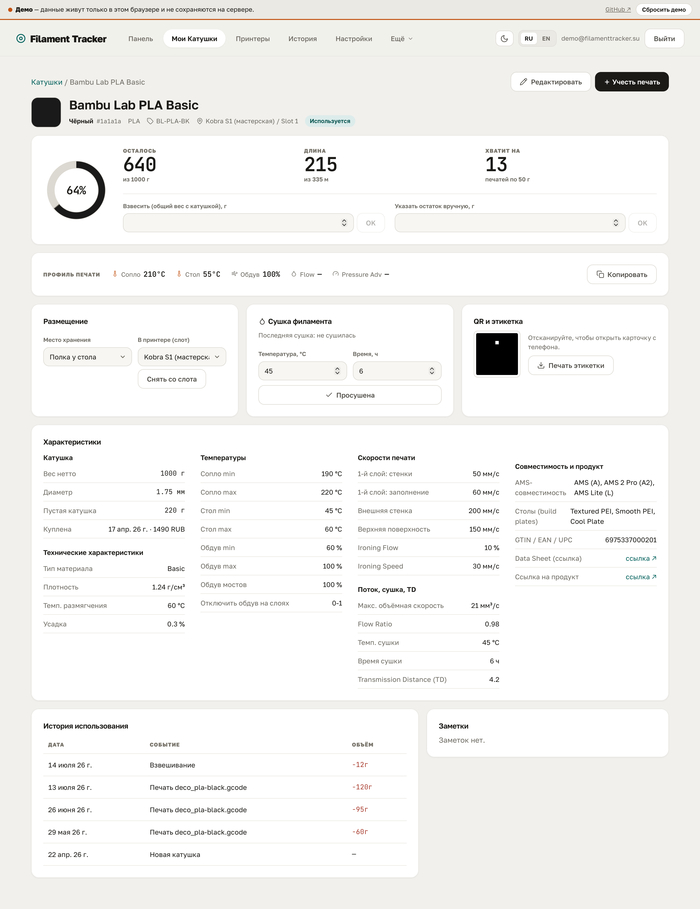Click the #1a1a1a hex color code
Screen dimensions: 700x909
pos(108,121)
